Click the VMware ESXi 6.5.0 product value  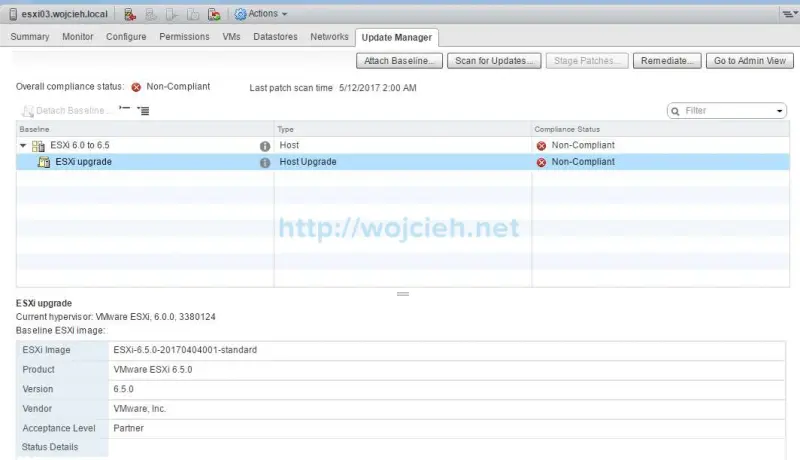pos(153,369)
